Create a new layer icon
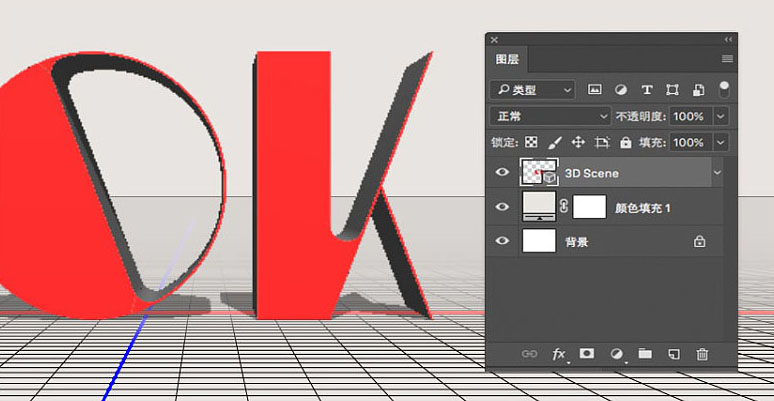 [x=674, y=354]
